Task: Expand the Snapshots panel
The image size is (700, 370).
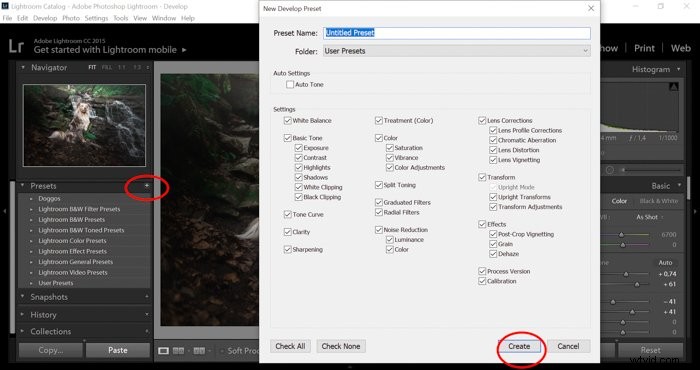Action: pos(22,297)
